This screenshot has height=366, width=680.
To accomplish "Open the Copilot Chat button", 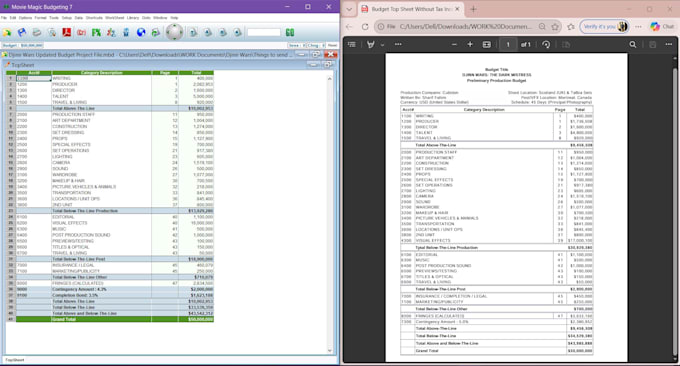I will tap(662, 26).
